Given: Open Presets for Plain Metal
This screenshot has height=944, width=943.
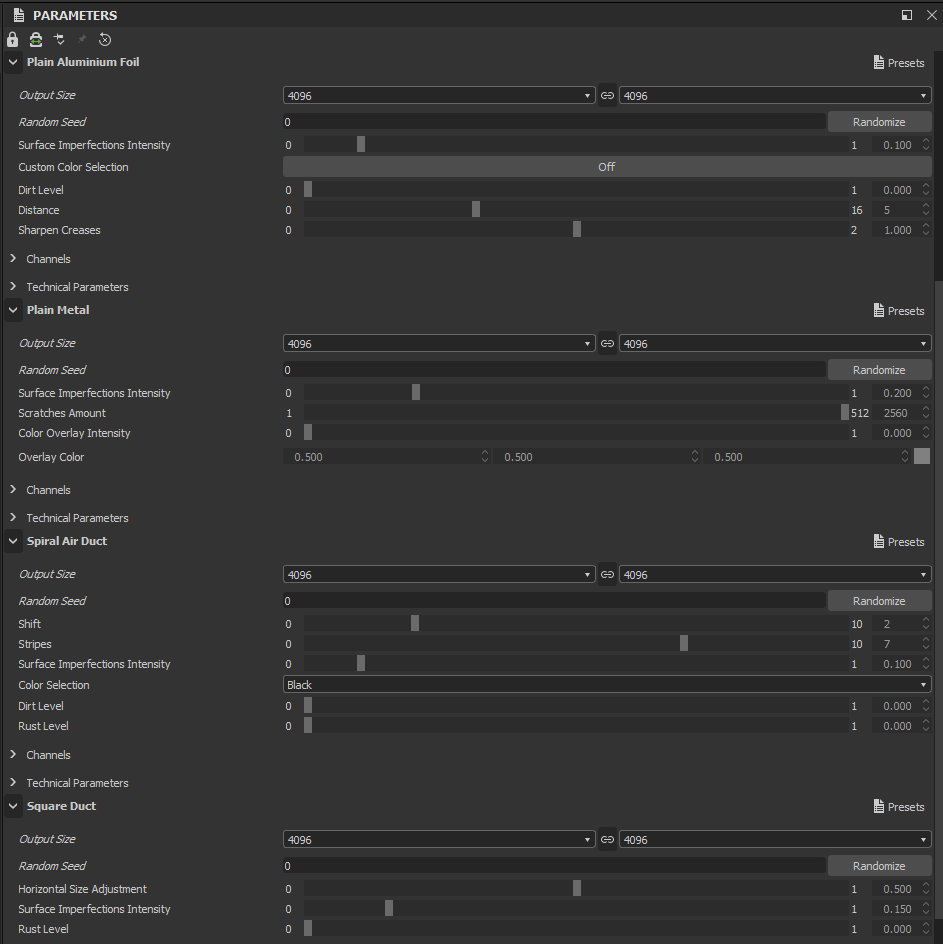Looking at the screenshot, I should 899,311.
